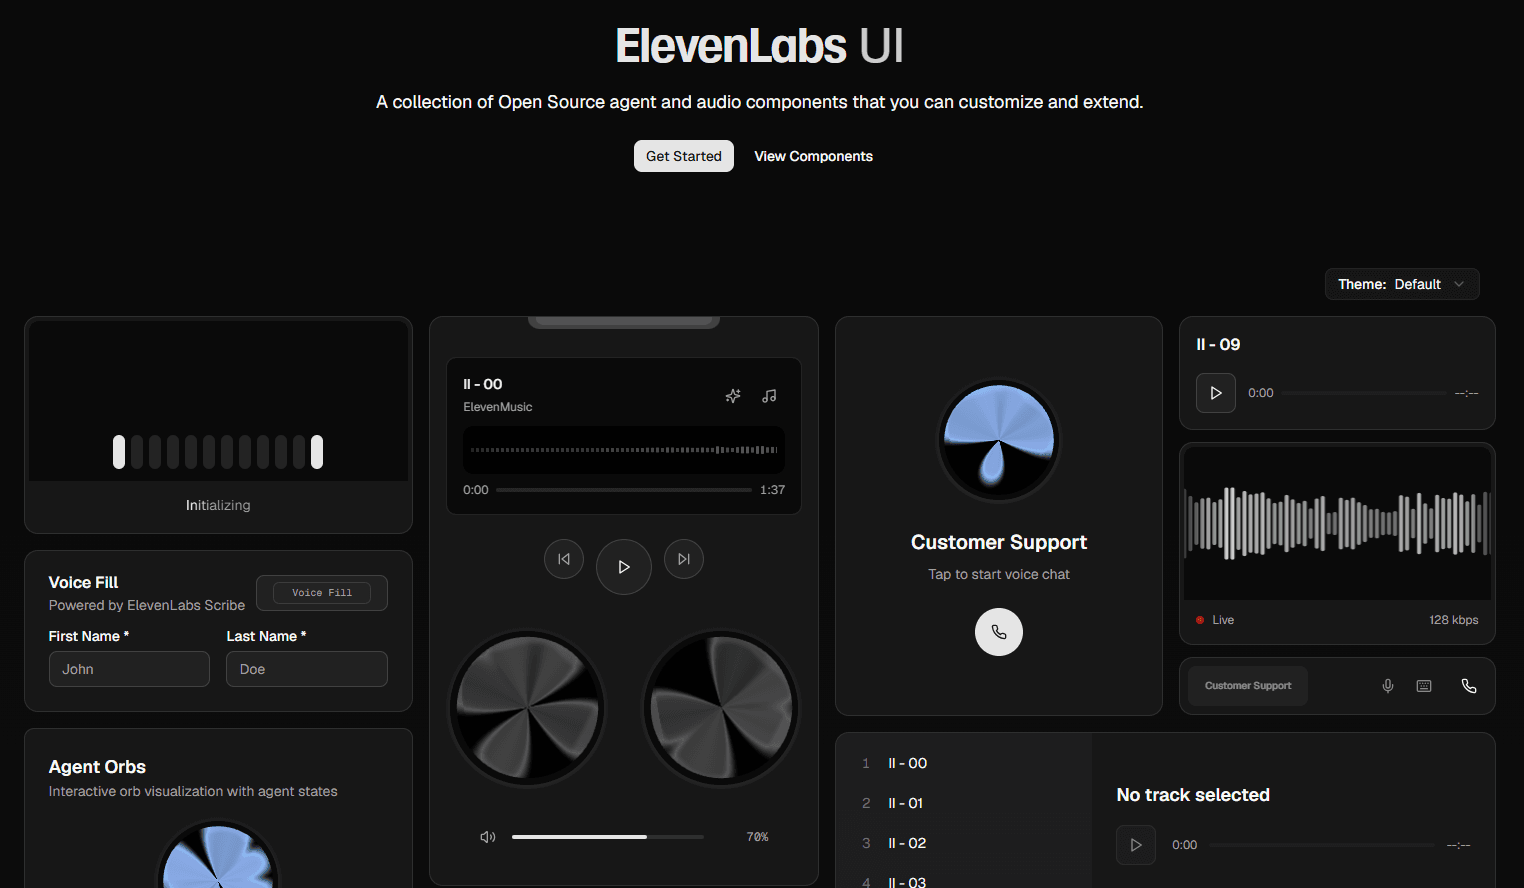Start call from the Customer Support bar phone icon
The width and height of the screenshot is (1524, 888).
tap(1469, 686)
